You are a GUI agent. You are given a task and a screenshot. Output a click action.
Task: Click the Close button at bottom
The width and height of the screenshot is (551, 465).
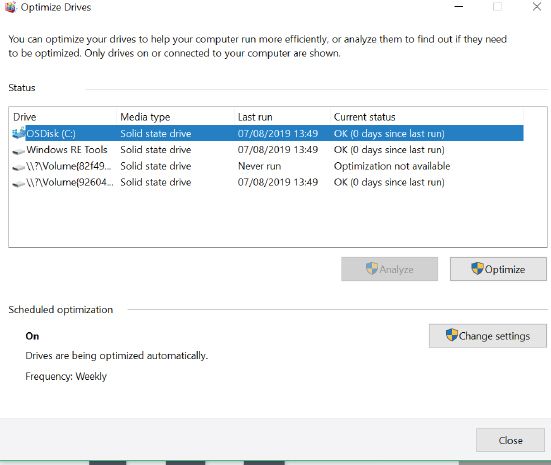(x=510, y=440)
